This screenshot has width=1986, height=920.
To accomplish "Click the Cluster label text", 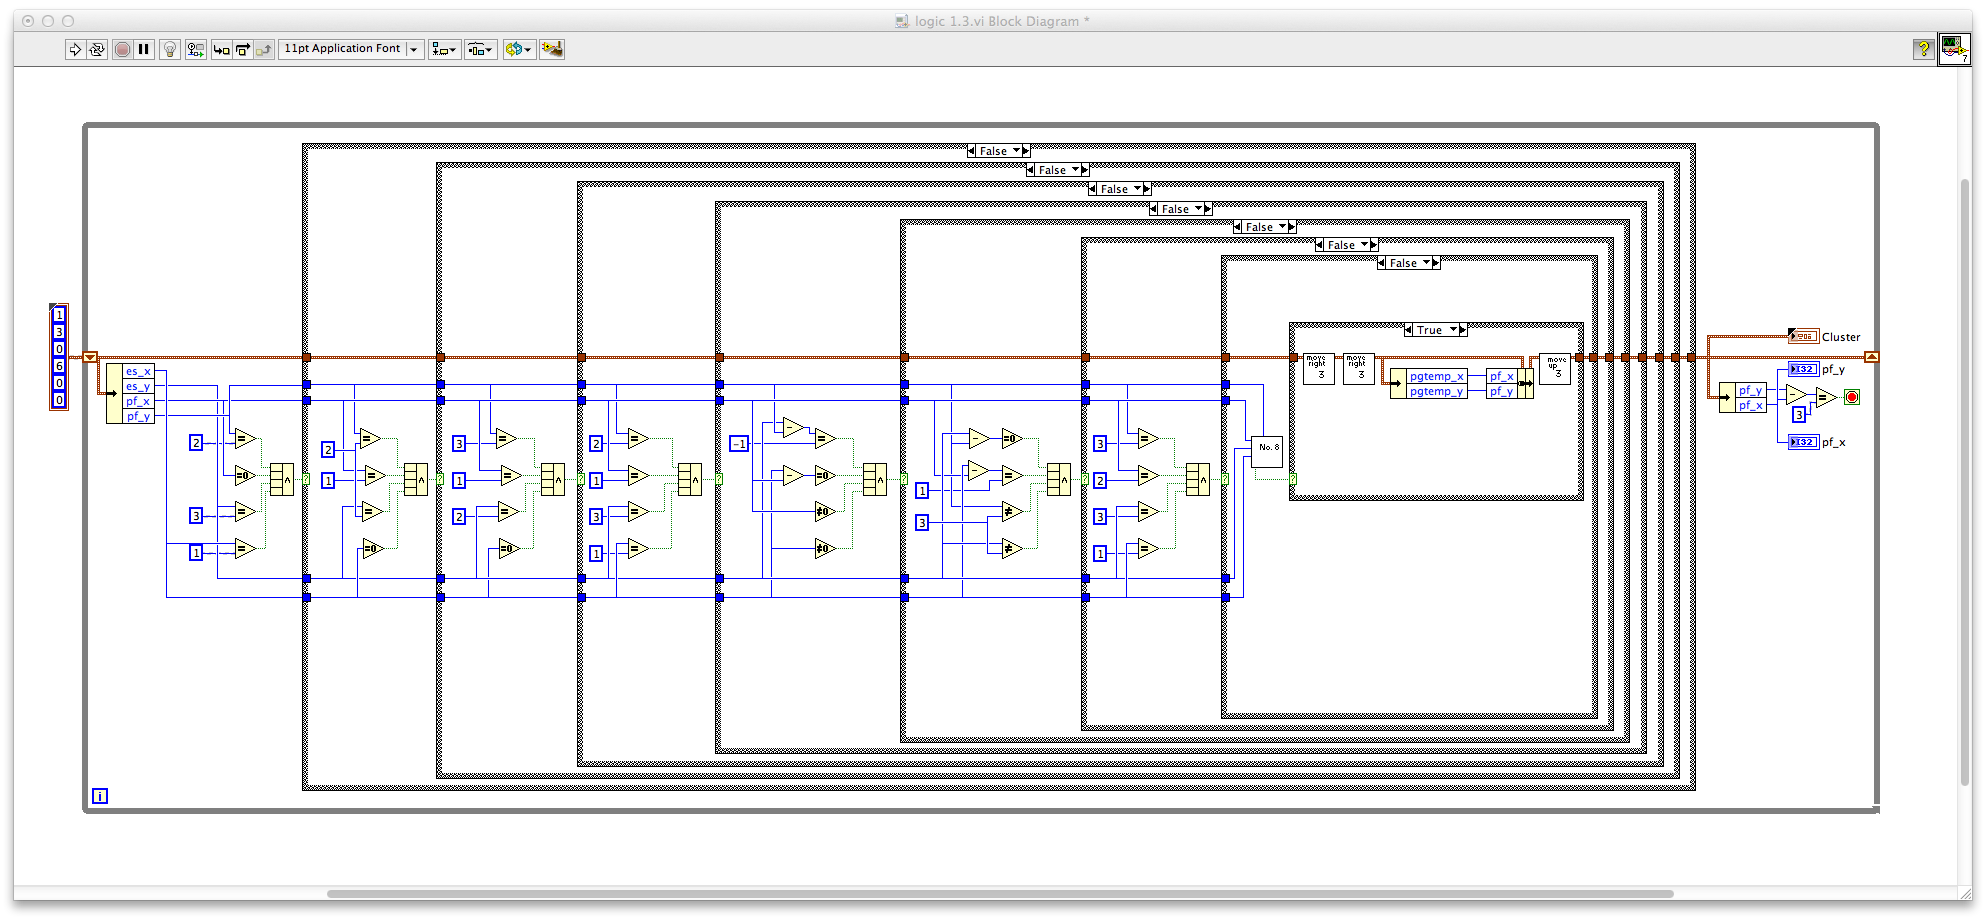I will tap(1841, 337).
